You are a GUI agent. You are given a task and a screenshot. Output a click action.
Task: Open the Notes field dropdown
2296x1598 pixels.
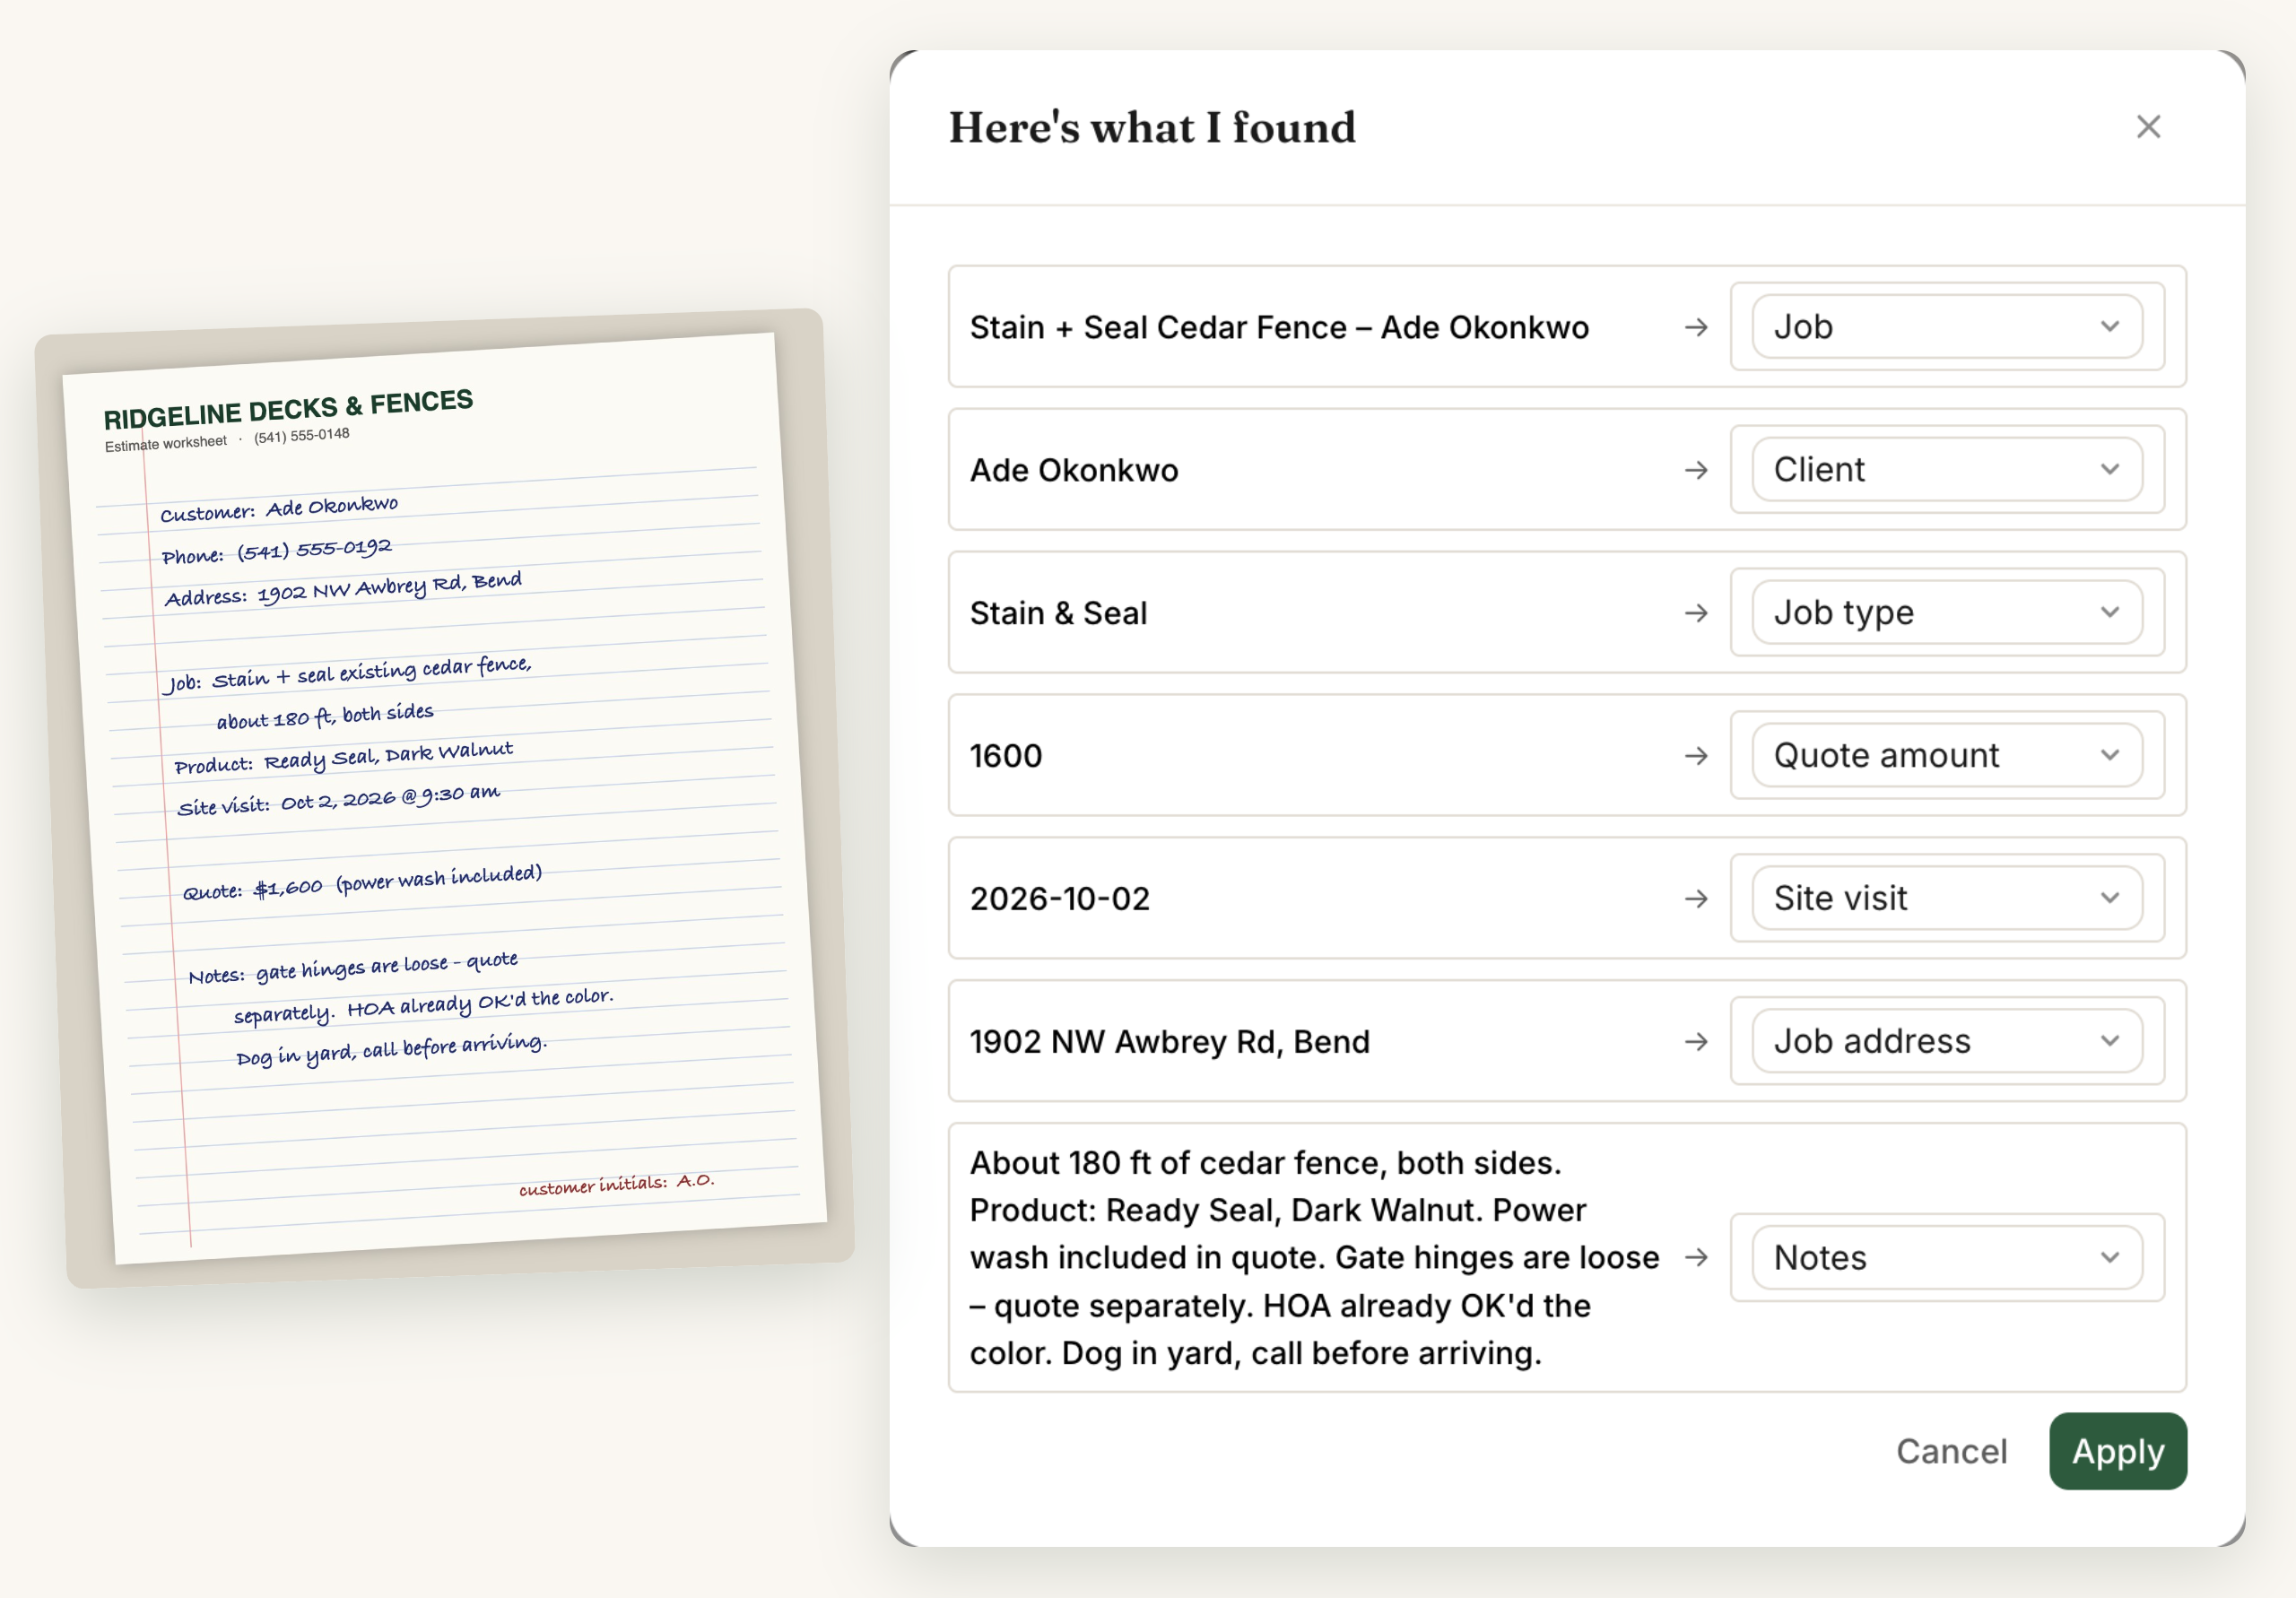(x=1946, y=1258)
